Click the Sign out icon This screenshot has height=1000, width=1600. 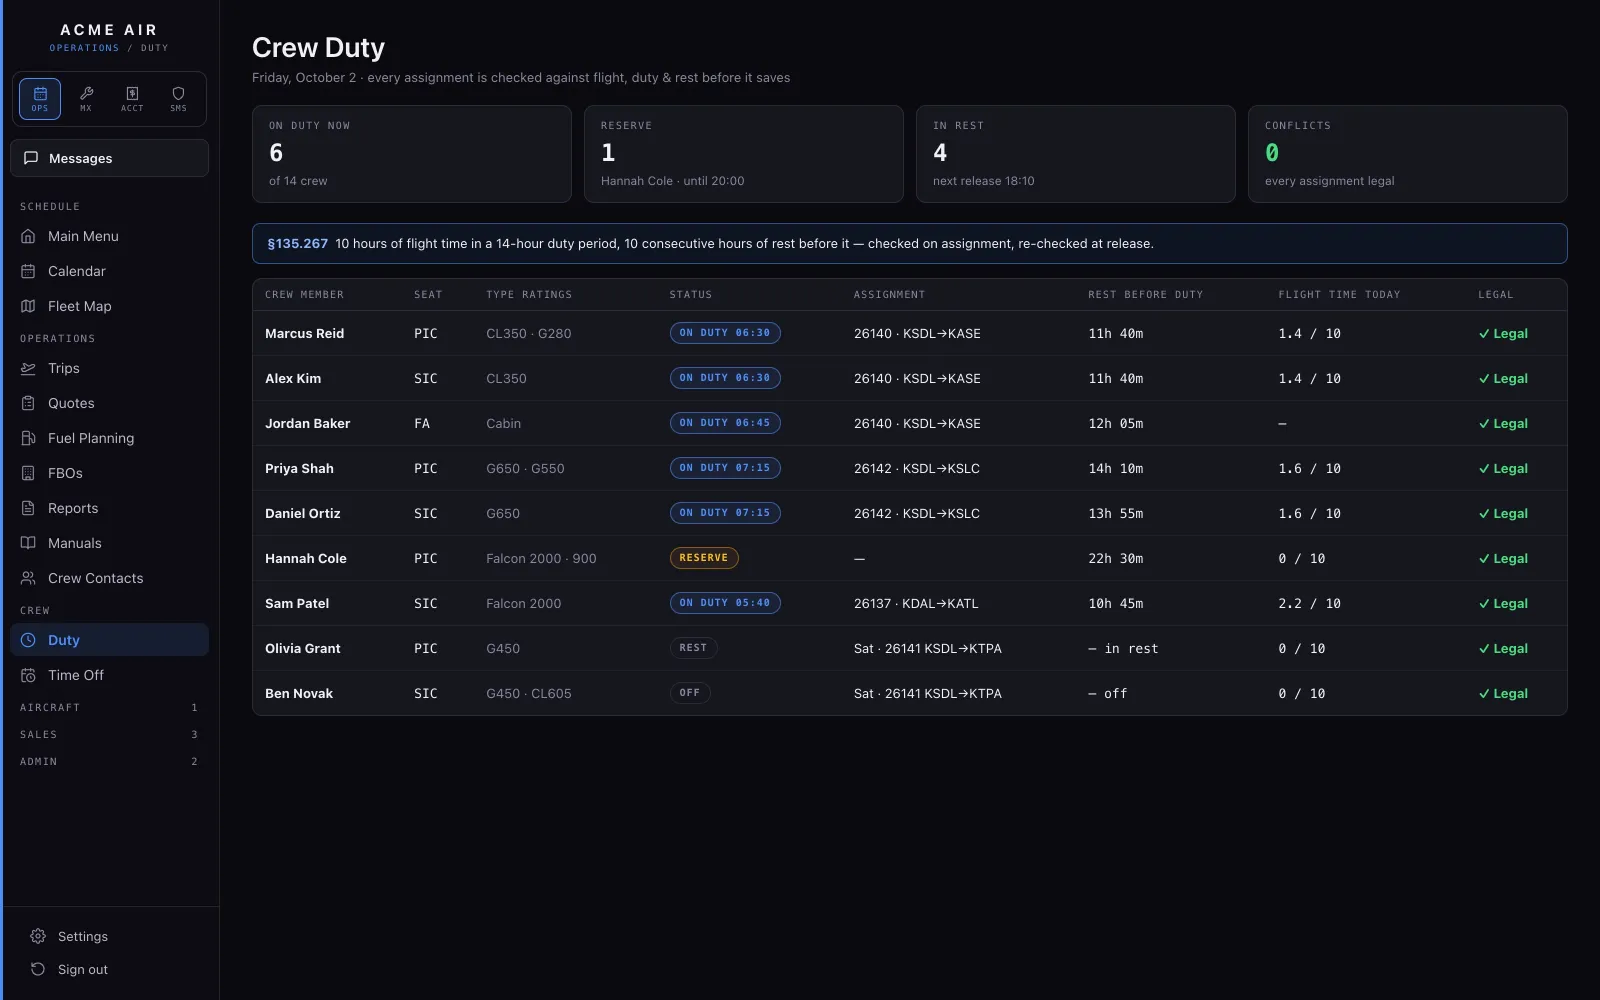(x=38, y=969)
